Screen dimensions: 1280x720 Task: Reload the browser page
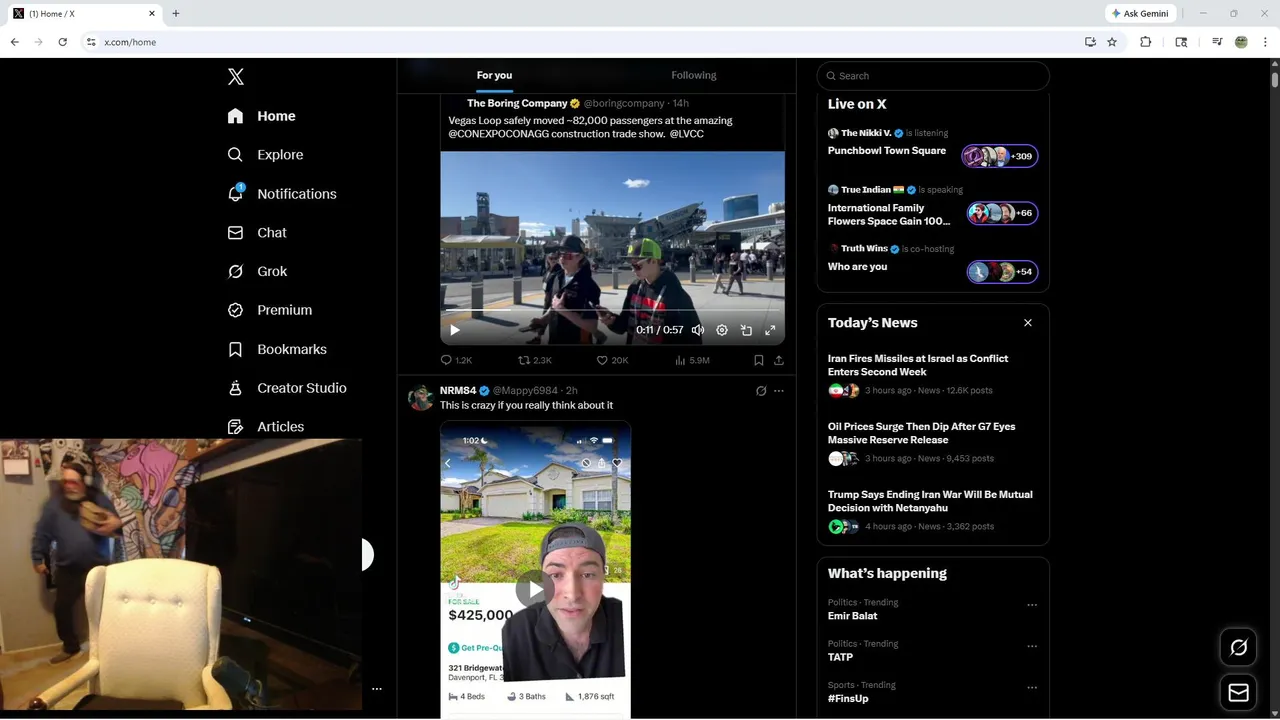click(62, 42)
